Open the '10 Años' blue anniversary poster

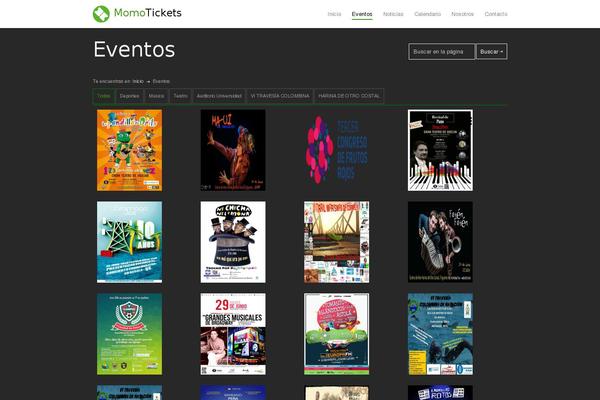129,242
